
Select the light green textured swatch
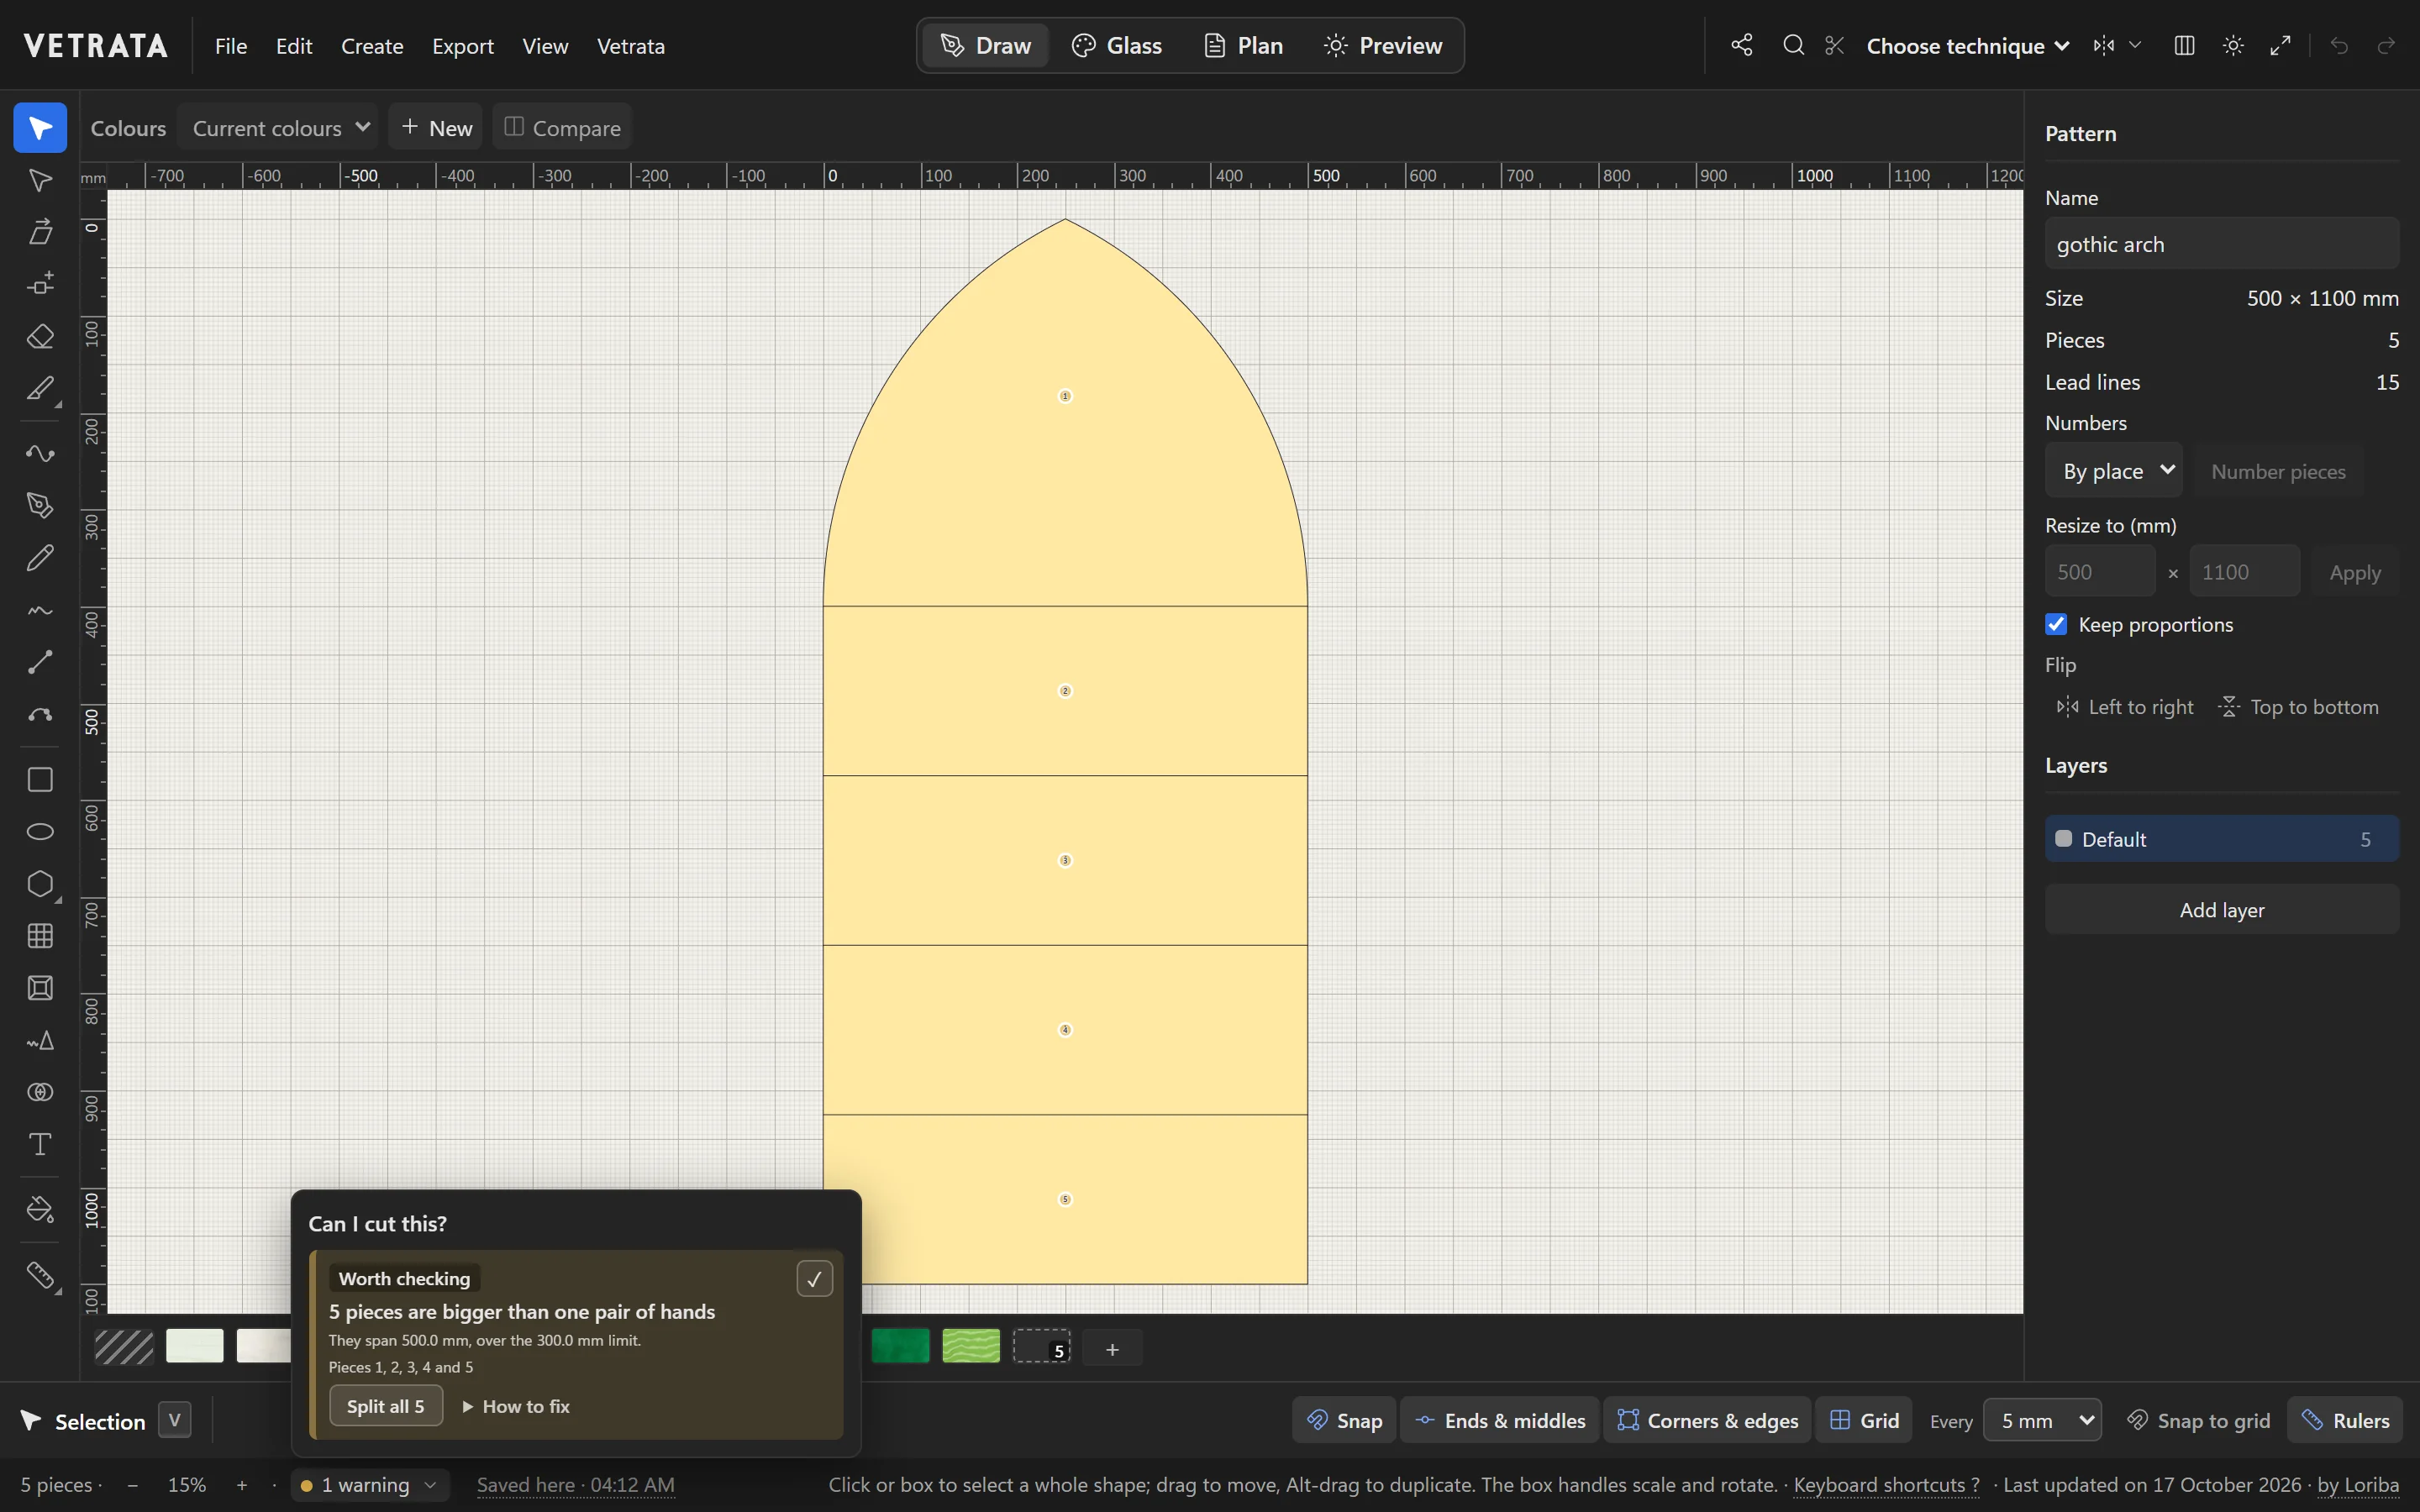971,1346
